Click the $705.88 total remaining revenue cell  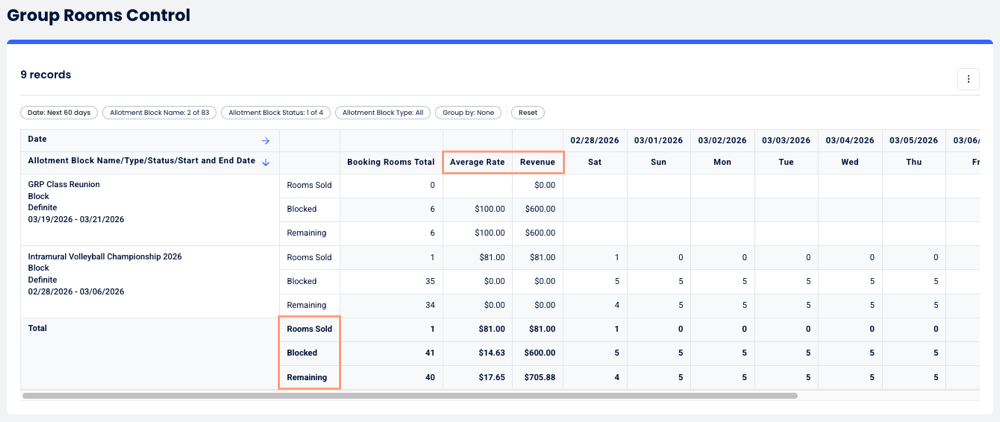click(537, 377)
